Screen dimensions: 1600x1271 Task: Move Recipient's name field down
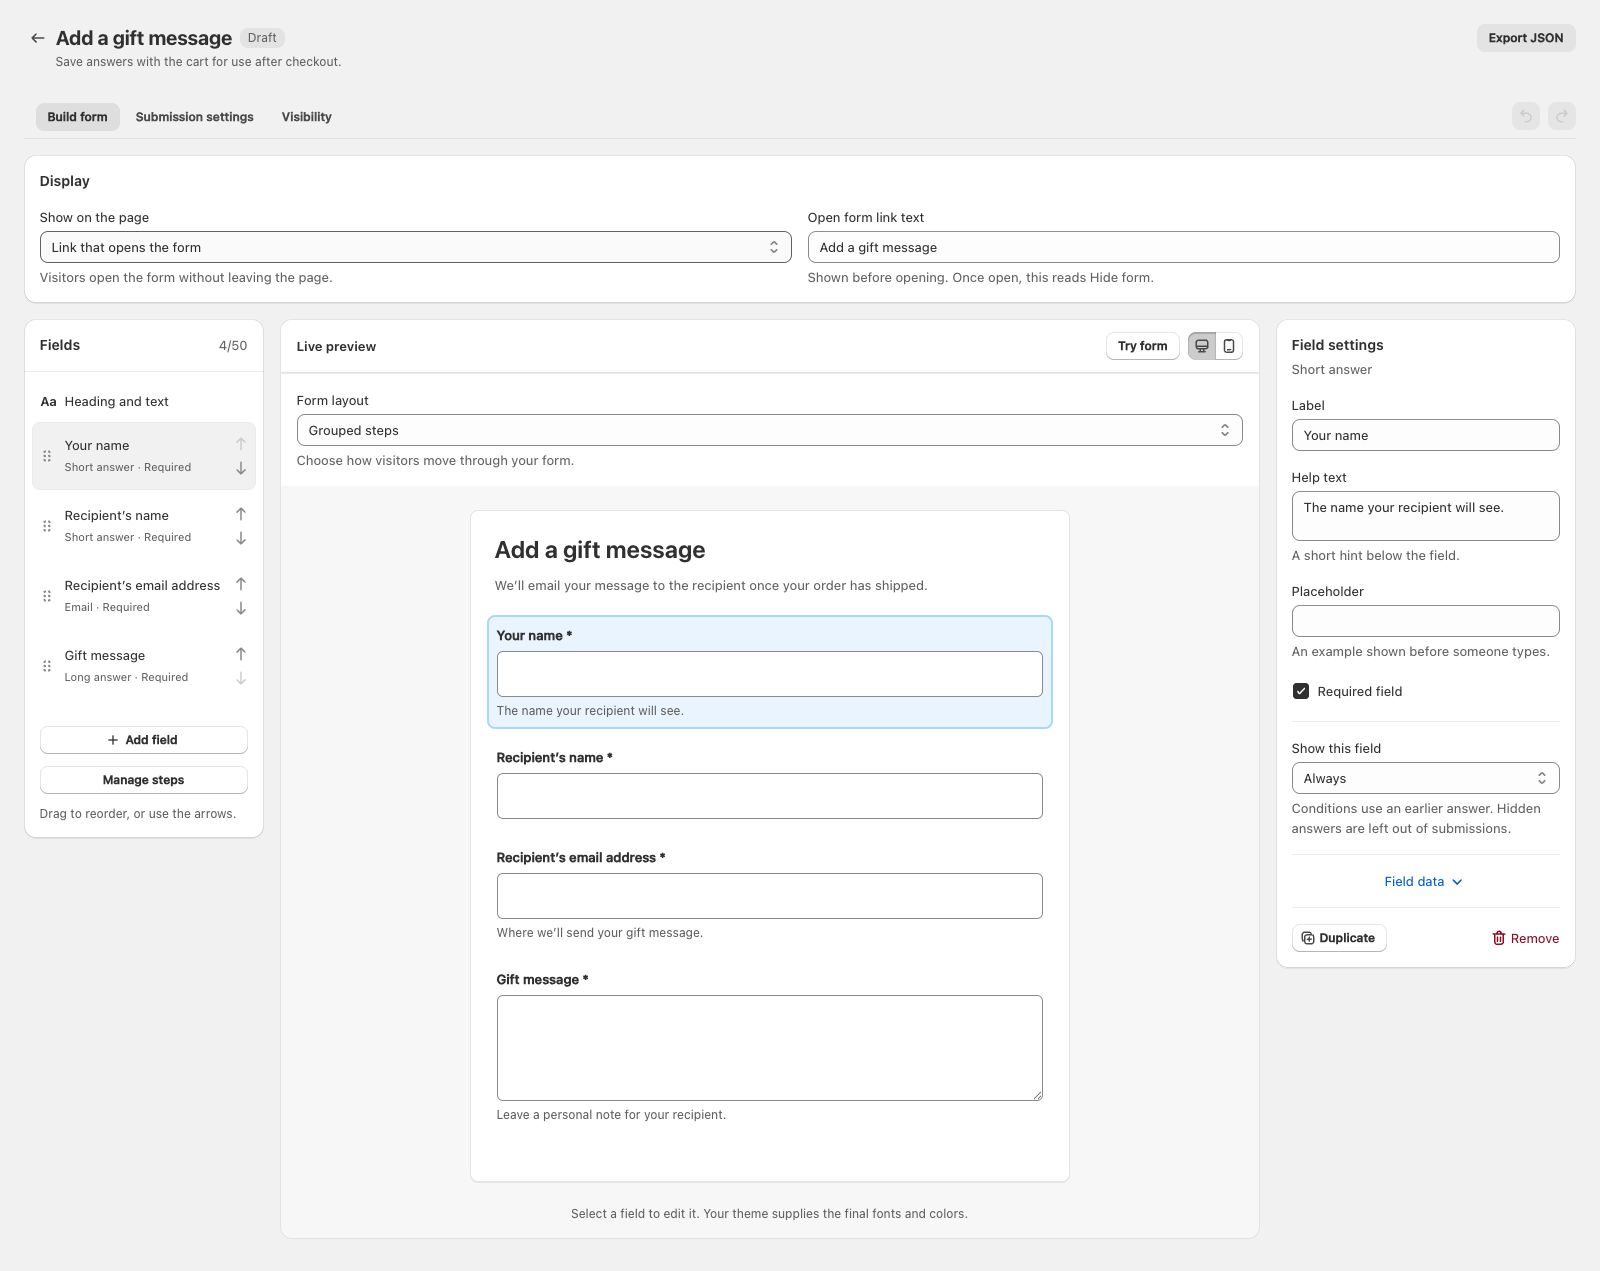pyautogui.click(x=241, y=538)
